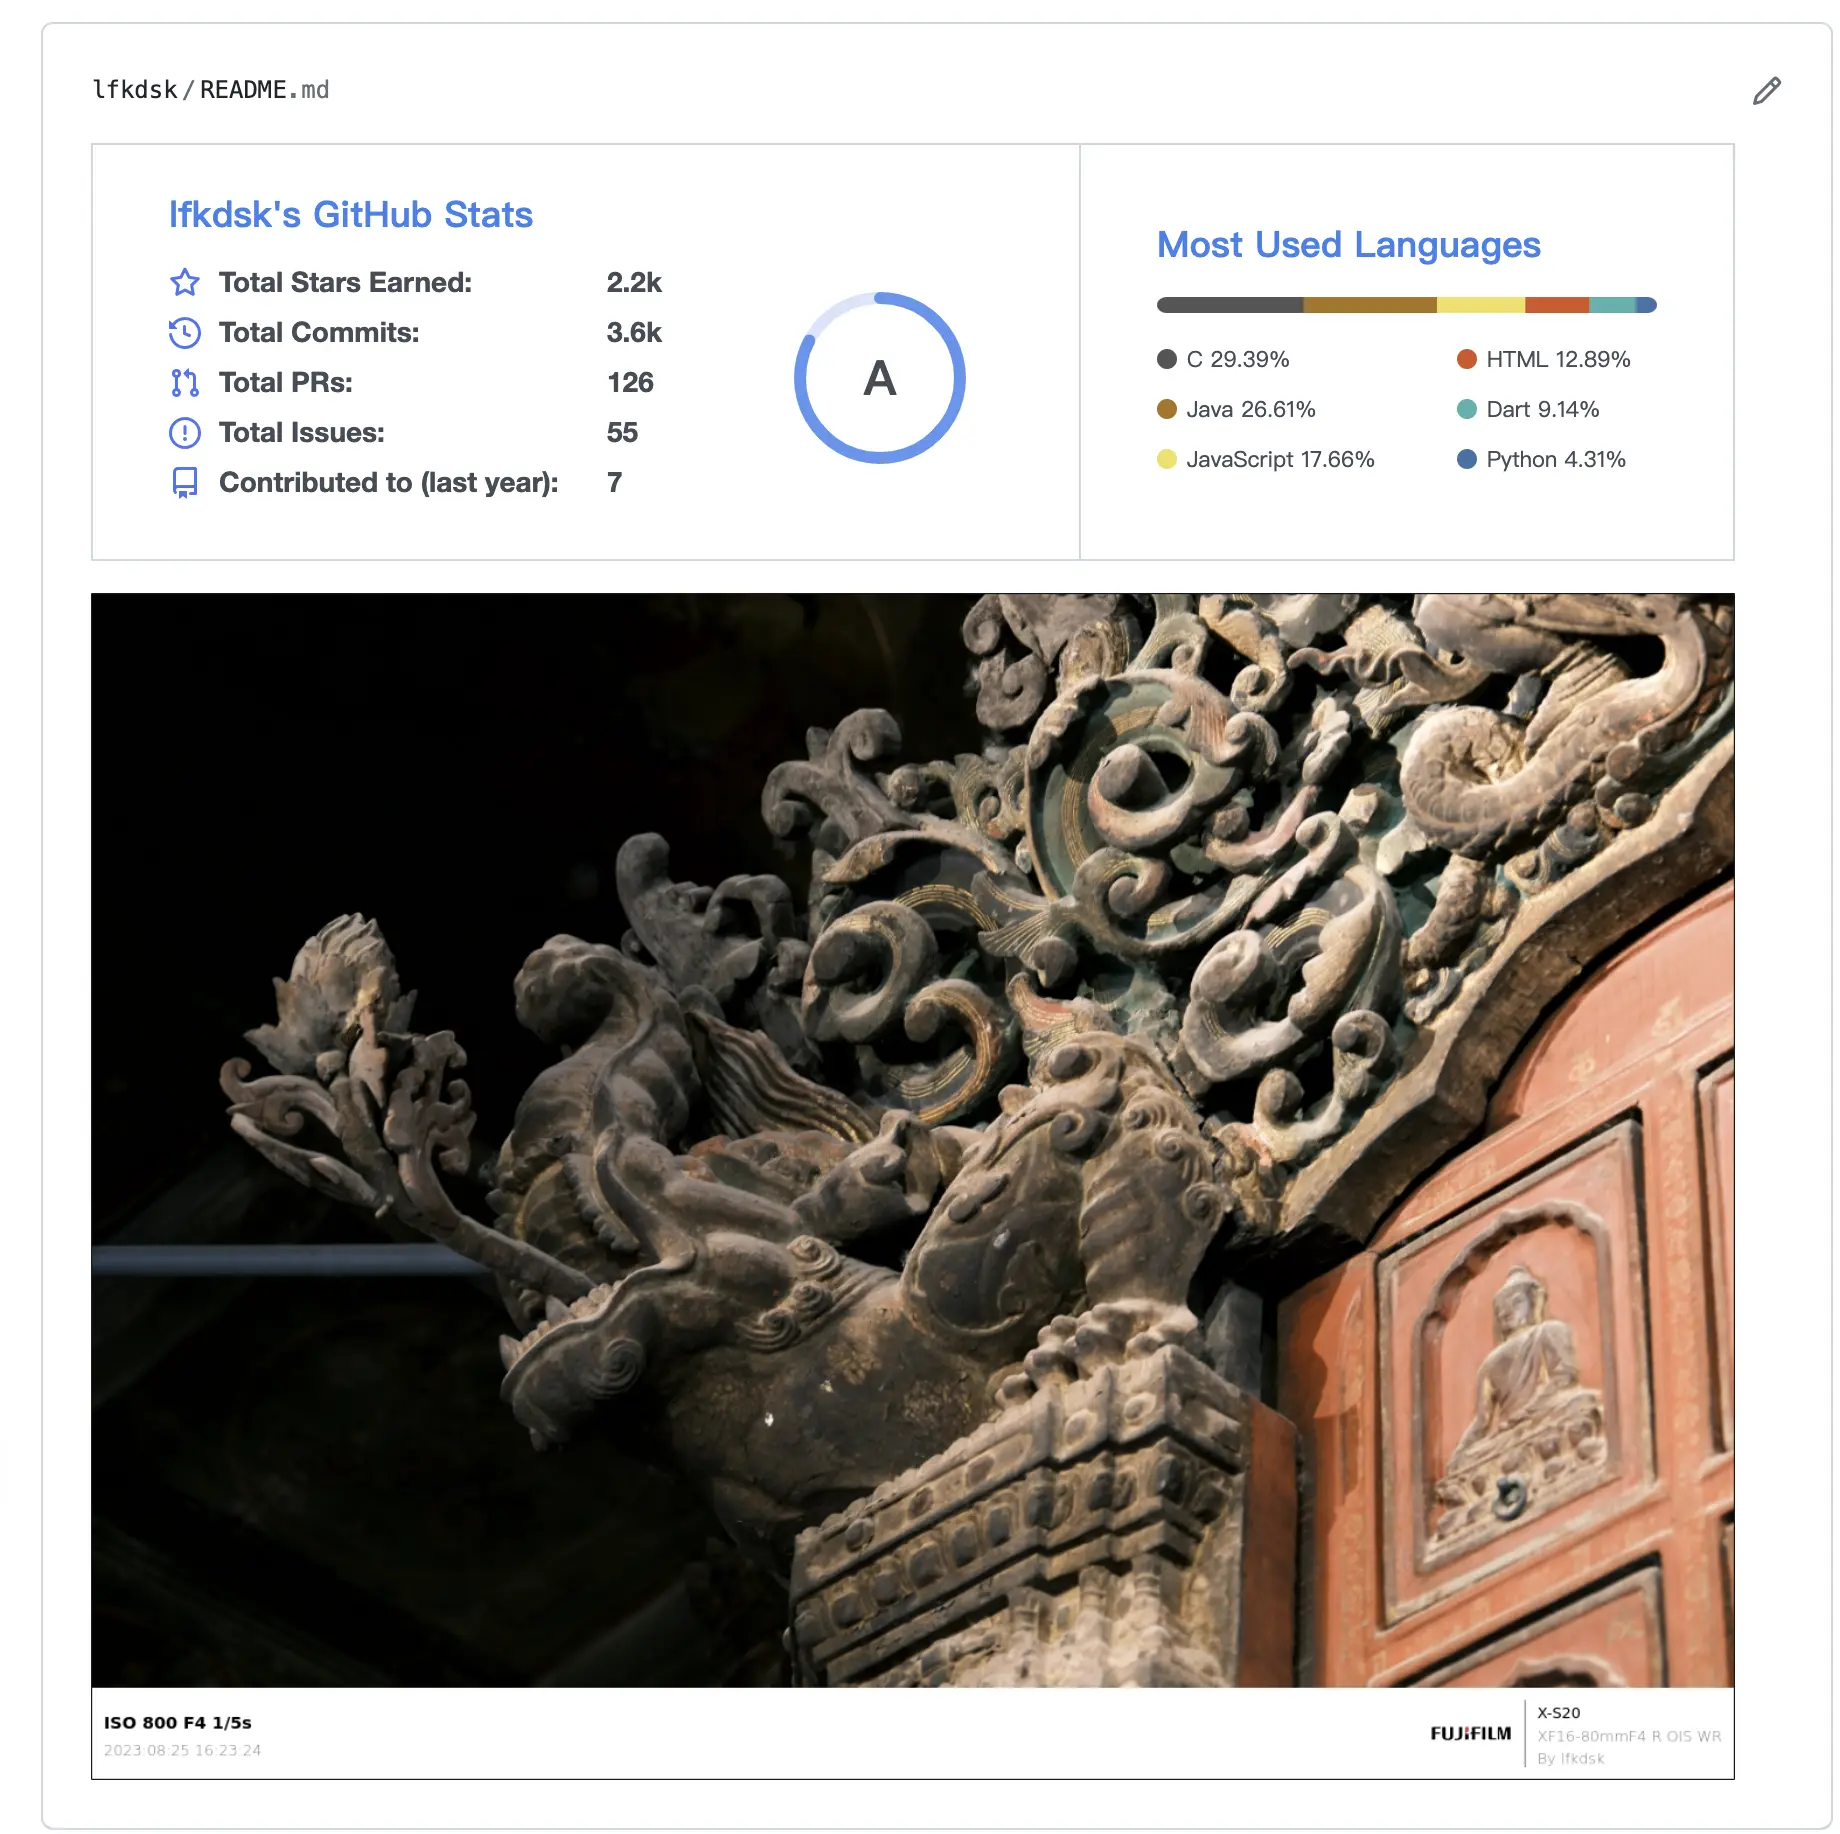Click the clock icon beside Total Commits
Viewport: 1840px width, 1834px height.
185,333
